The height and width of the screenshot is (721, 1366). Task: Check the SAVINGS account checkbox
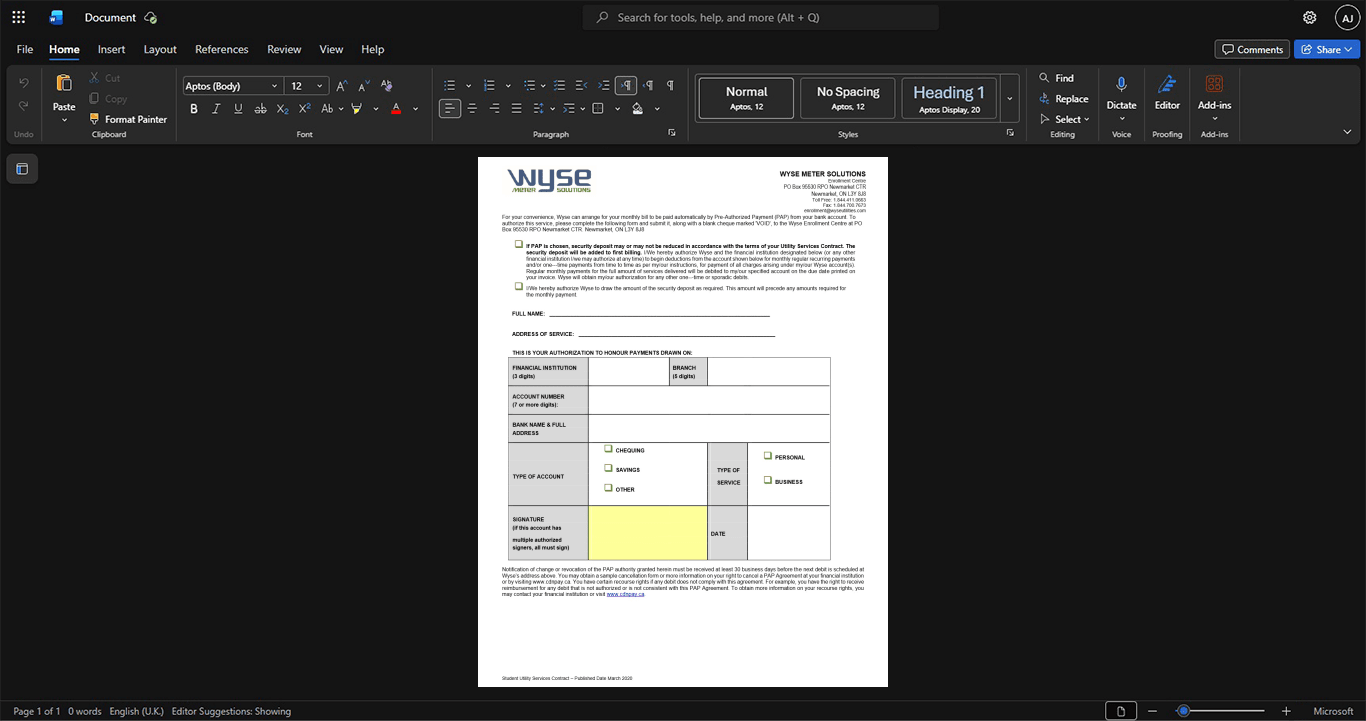(x=608, y=468)
